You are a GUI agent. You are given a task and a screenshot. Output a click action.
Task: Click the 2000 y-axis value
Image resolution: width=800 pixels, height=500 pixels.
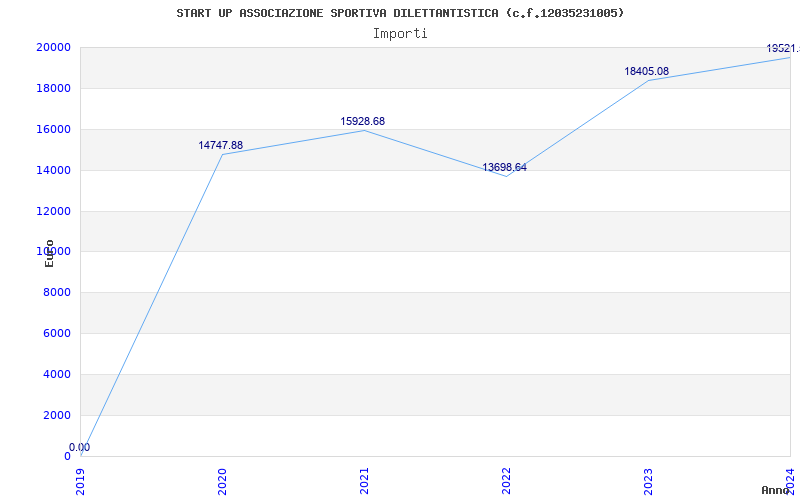point(56,415)
